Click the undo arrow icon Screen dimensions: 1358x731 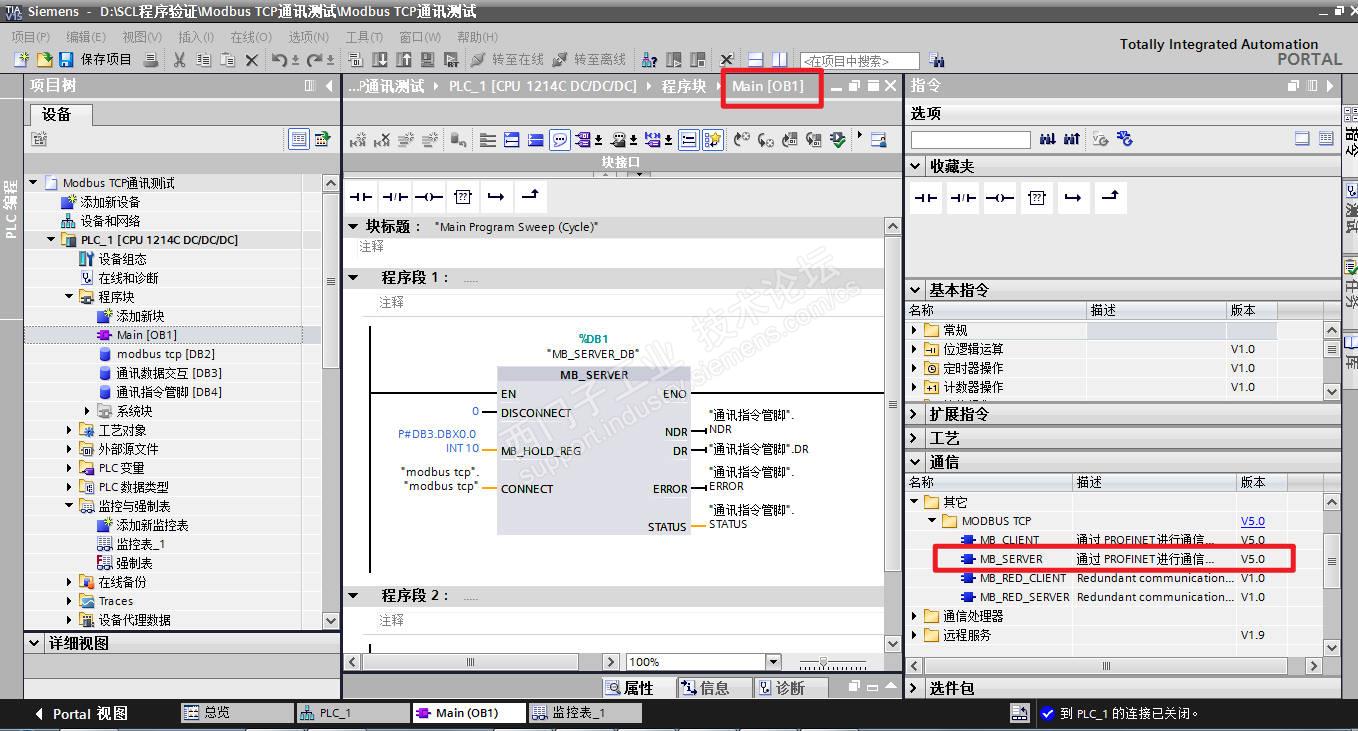click(280, 60)
